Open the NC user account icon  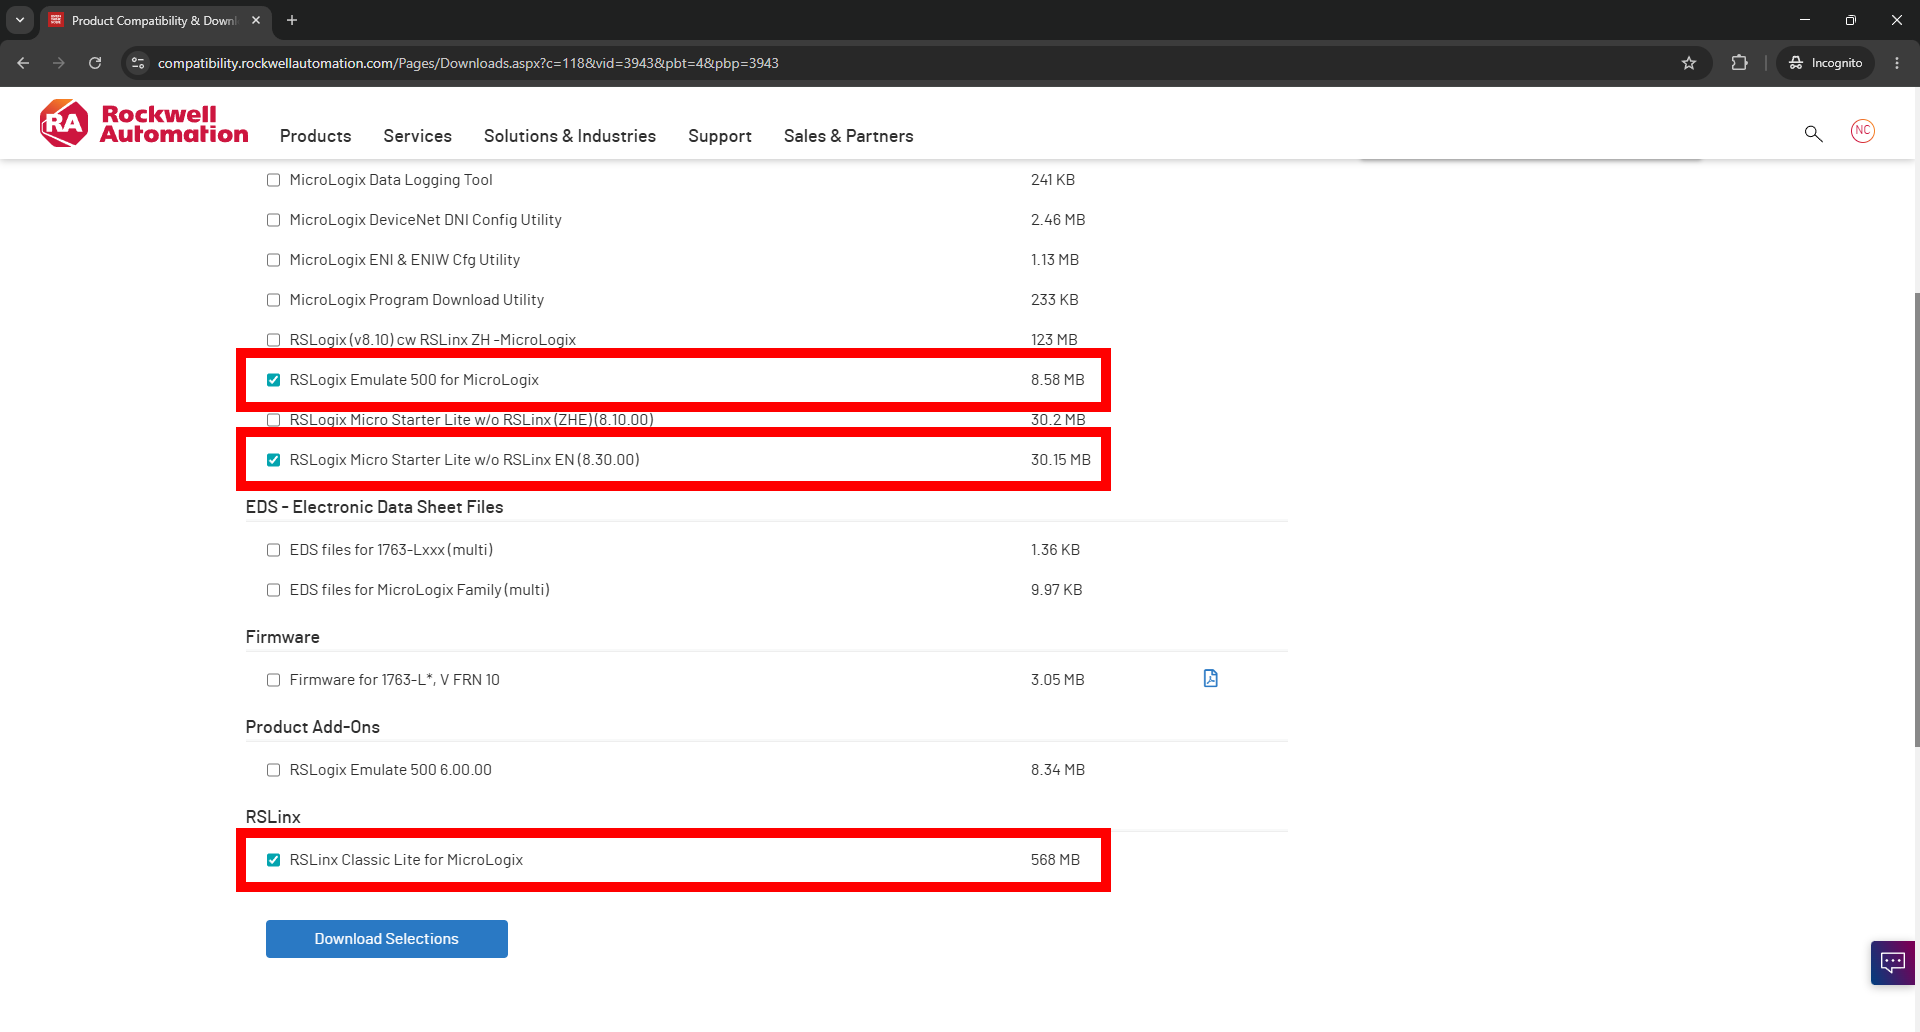coord(1862,131)
